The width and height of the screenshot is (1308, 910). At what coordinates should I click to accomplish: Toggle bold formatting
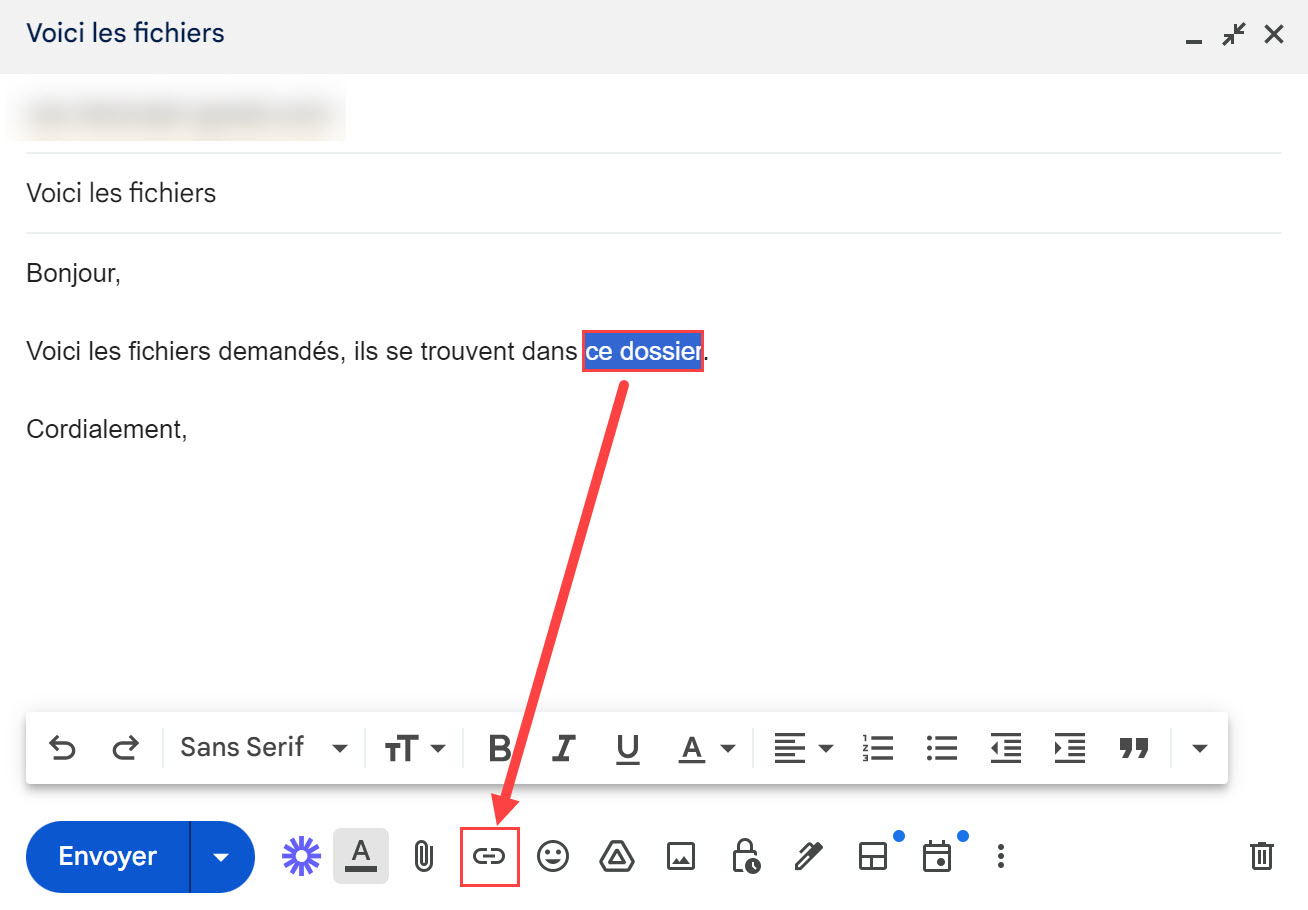[499, 748]
